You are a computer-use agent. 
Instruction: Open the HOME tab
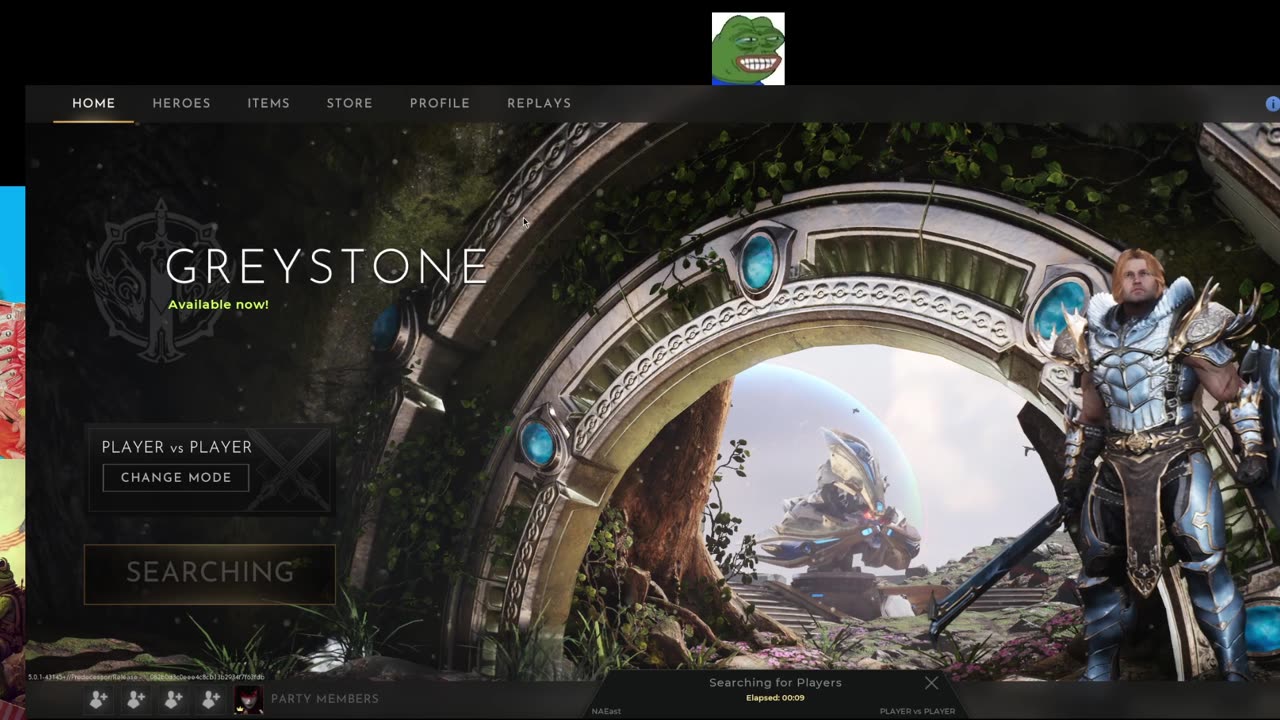pos(94,103)
